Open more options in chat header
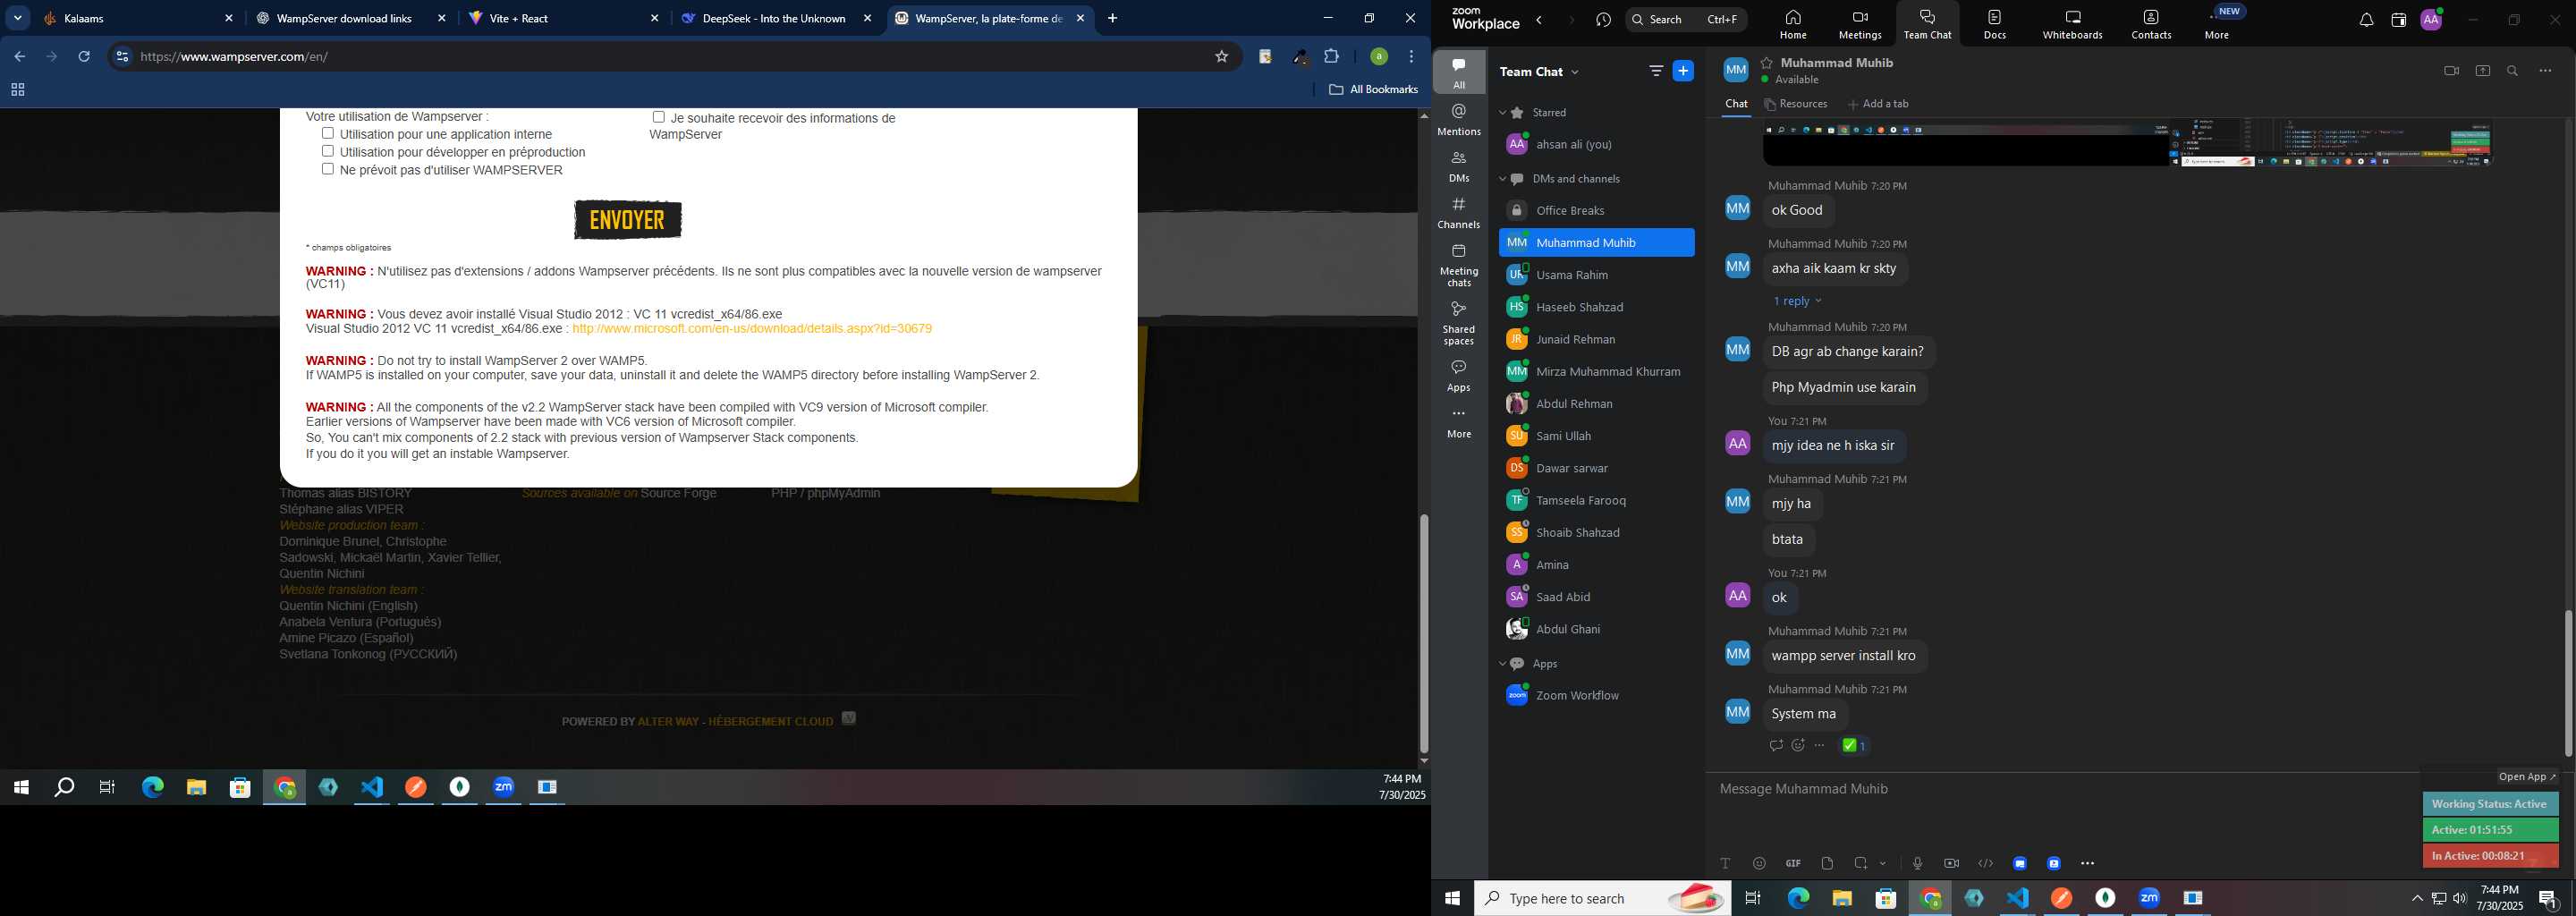 click(2546, 71)
